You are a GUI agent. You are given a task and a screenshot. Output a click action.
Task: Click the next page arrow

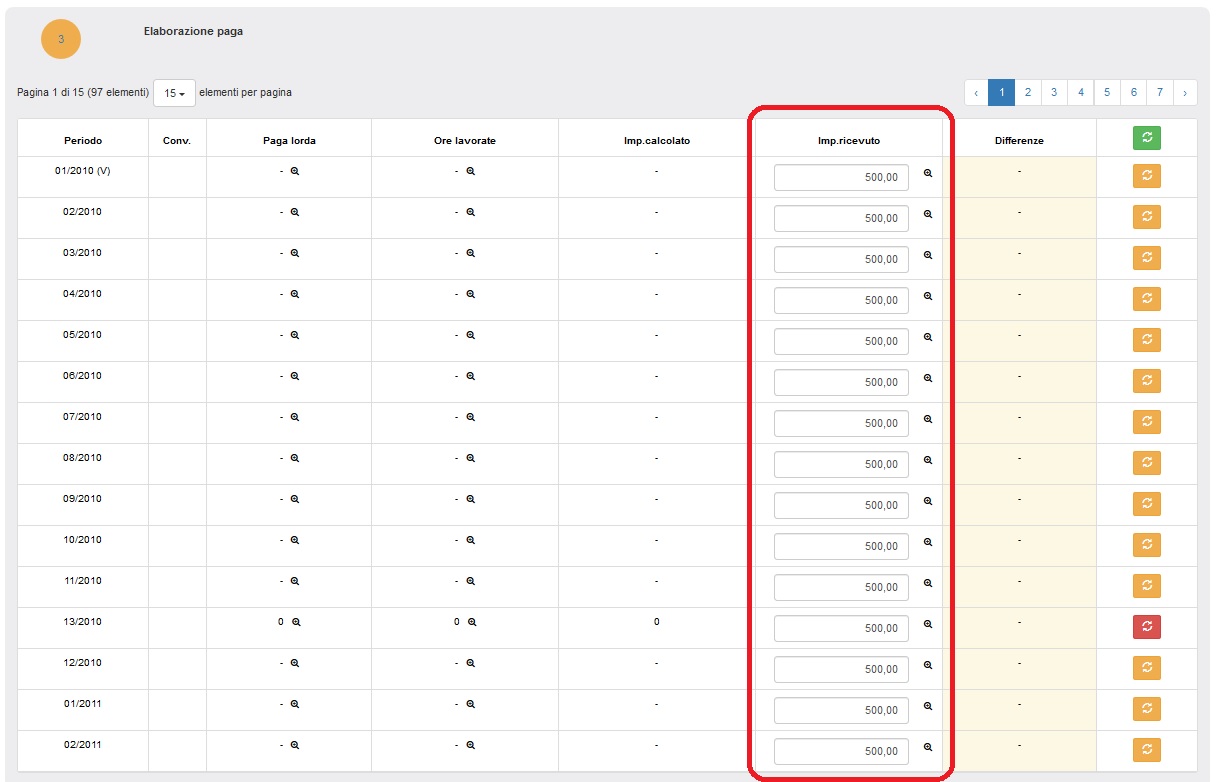point(1185,92)
